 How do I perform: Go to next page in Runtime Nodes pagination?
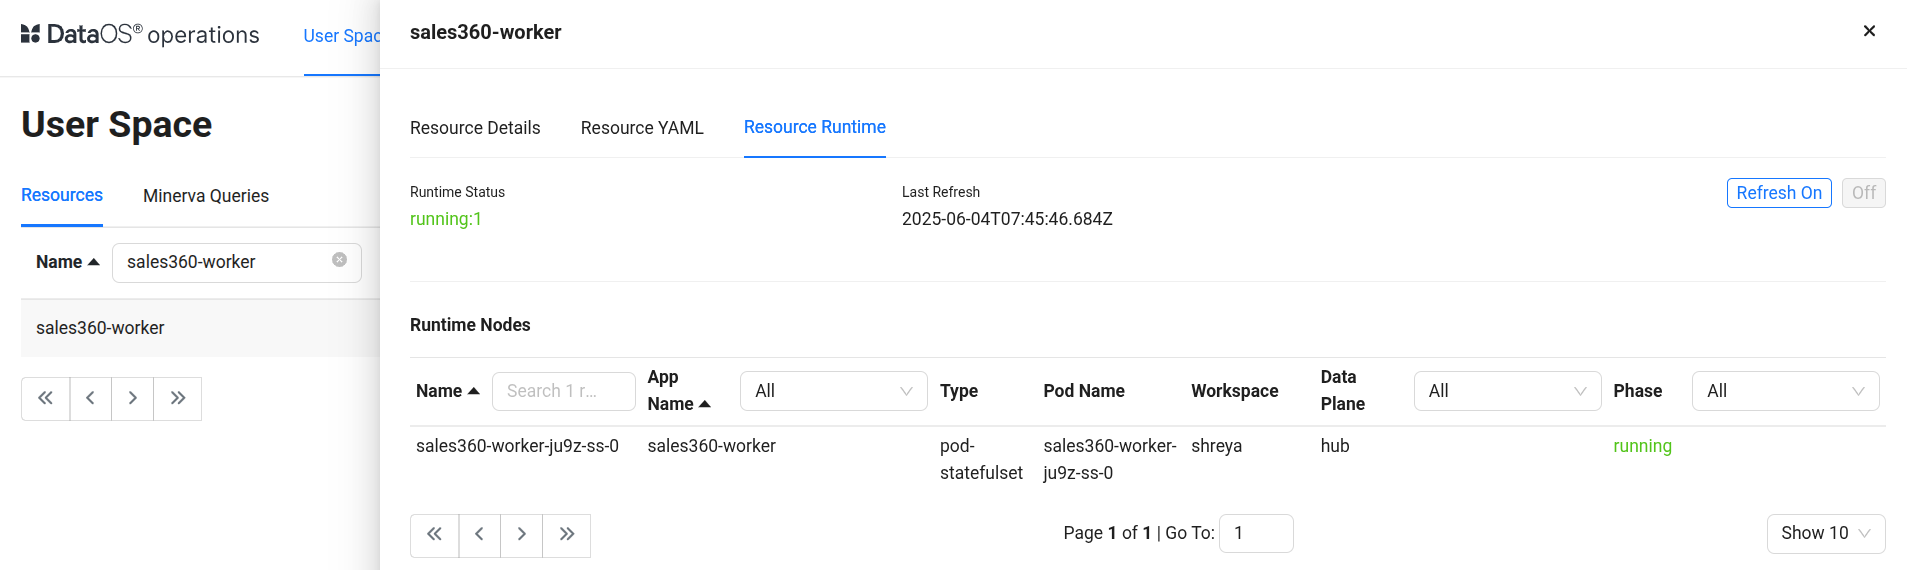(521, 534)
